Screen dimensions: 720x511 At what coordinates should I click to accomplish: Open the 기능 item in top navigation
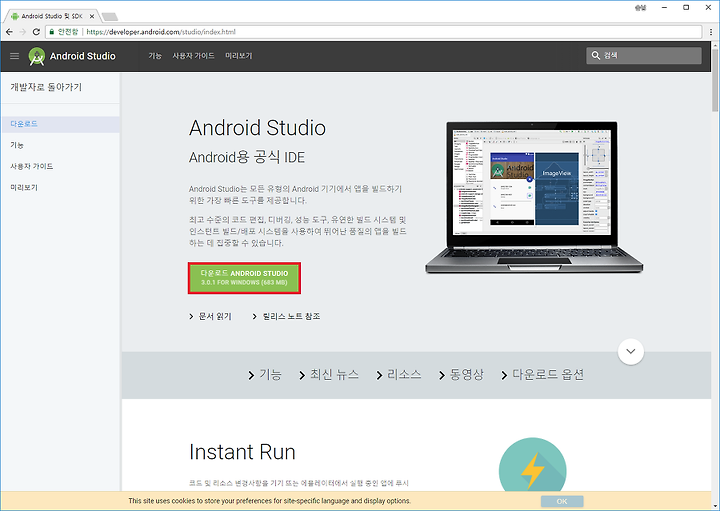(155, 56)
